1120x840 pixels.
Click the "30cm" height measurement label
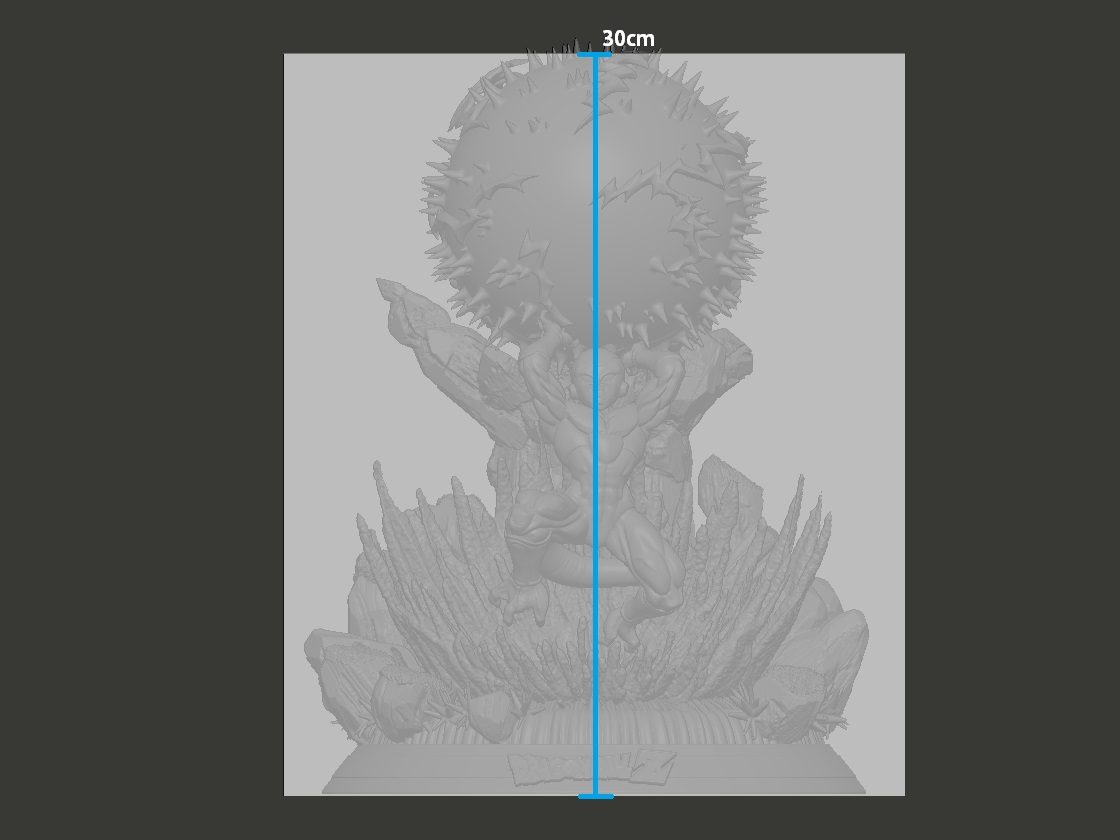pyautogui.click(x=628, y=39)
